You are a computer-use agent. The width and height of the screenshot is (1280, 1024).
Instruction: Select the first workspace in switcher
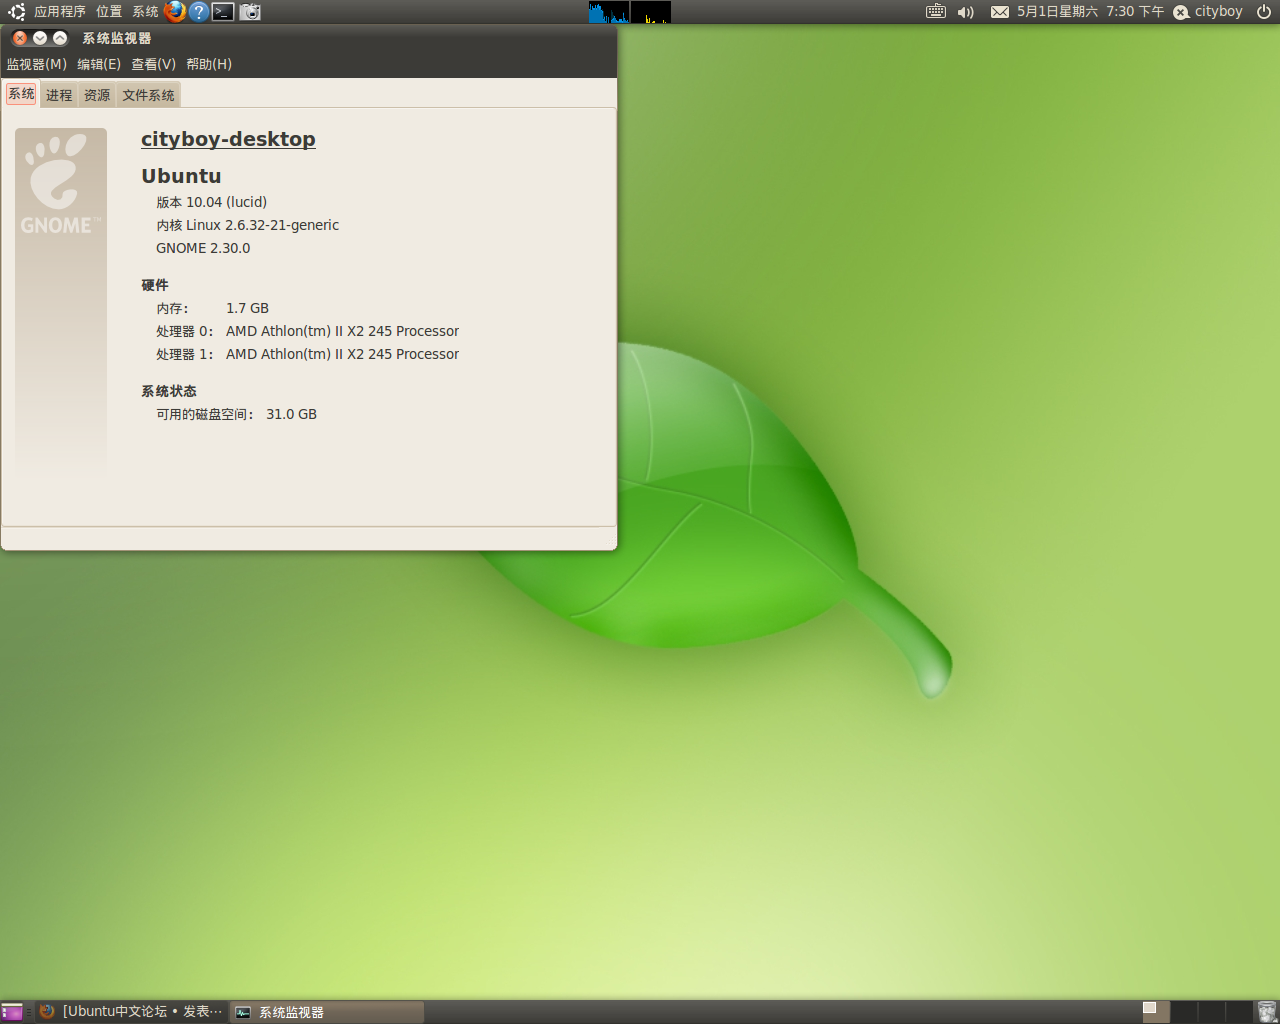[x=1156, y=1012]
